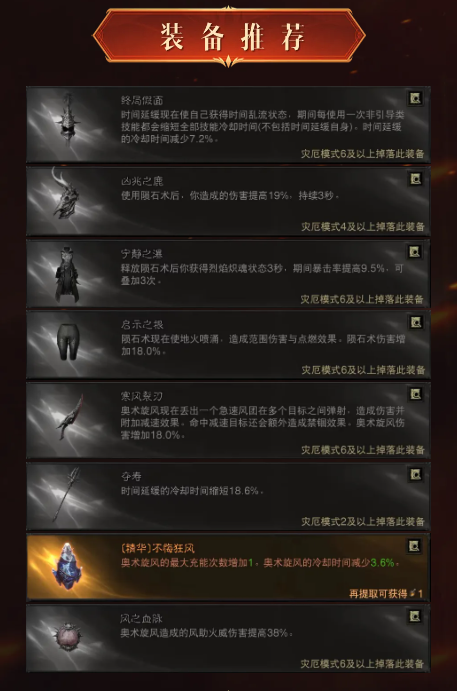
Task: Select the 启示之痕 pants thumbnail
Action: point(67,342)
